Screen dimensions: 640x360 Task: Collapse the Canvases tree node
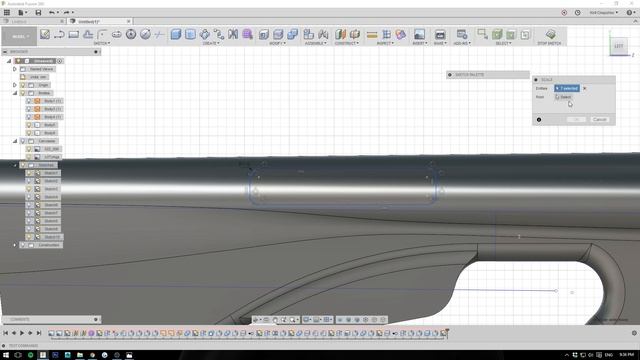click(x=15, y=141)
